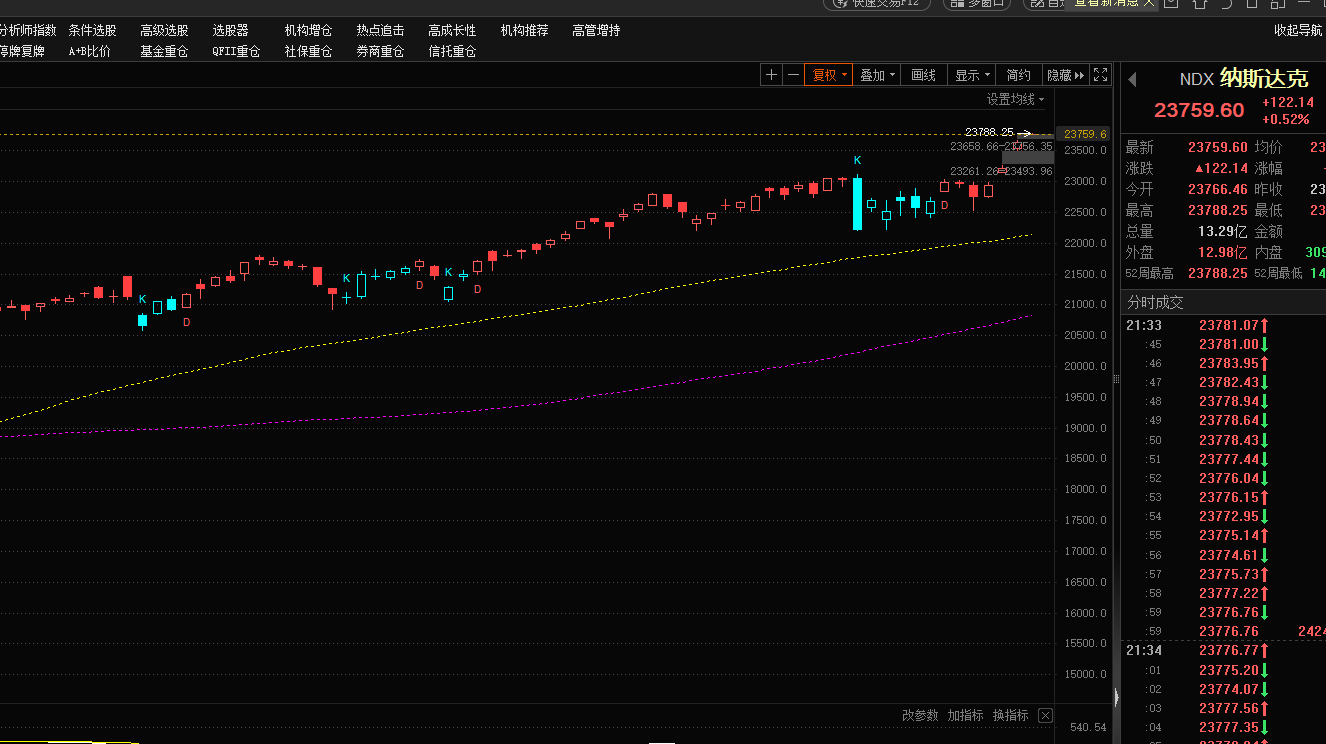
Task: Select the 21:33 trade row 23781.07
Action: (1224, 325)
